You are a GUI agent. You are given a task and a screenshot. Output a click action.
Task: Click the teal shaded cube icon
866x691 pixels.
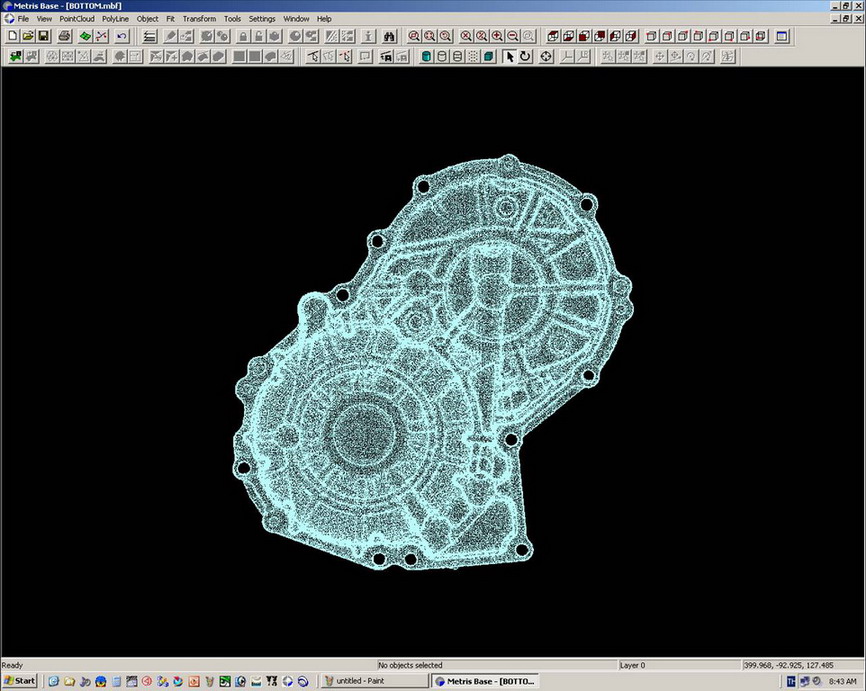488,56
